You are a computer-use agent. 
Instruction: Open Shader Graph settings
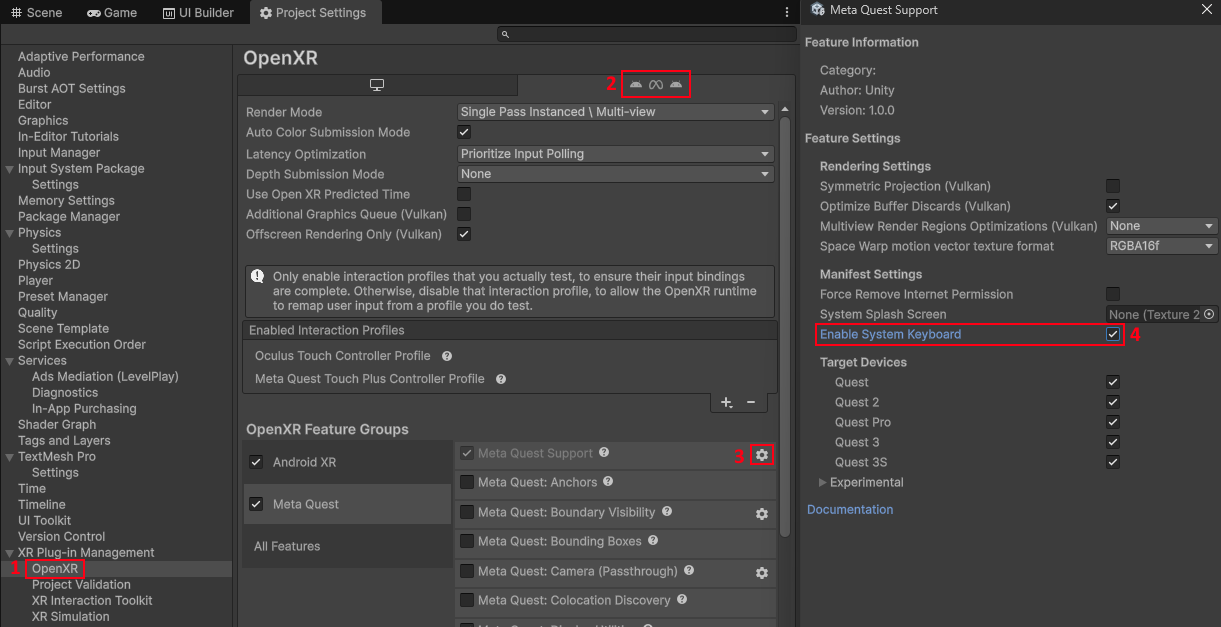pyautogui.click(x=57, y=424)
